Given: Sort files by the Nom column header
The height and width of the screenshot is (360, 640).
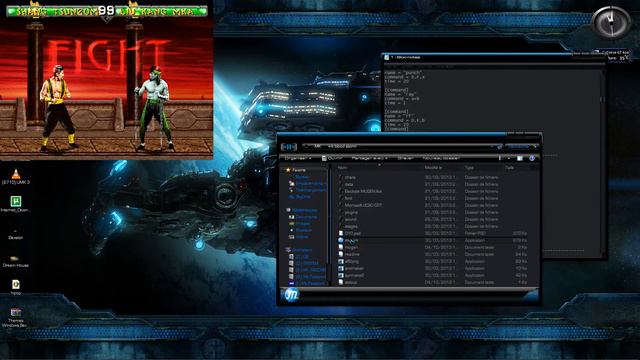Looking at the screenshot, I should [x=379, y=167].
